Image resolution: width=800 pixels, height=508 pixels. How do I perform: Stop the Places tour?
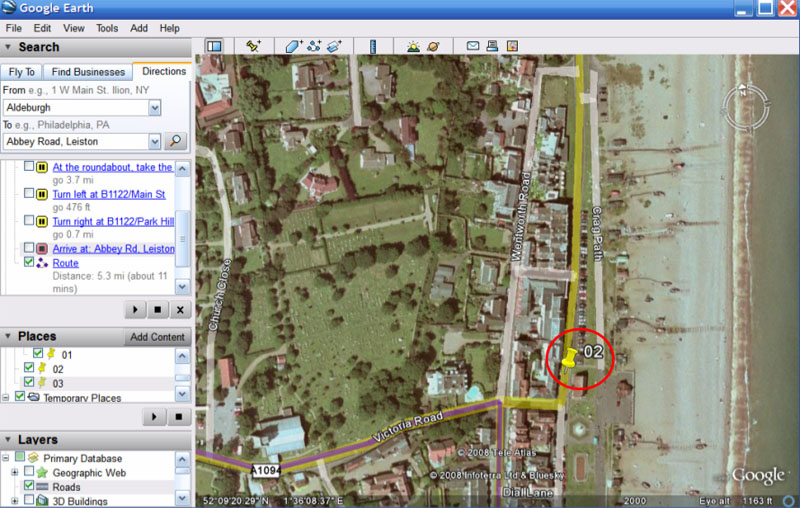(179, 417)
